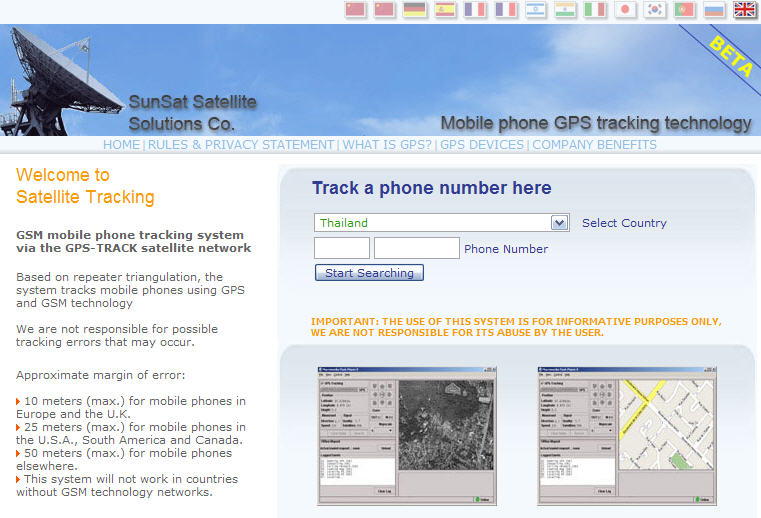Click the '25 meters (max.)' U.S.A. bullet
This screenshot has height=518, width=761.
click(131, 434)
